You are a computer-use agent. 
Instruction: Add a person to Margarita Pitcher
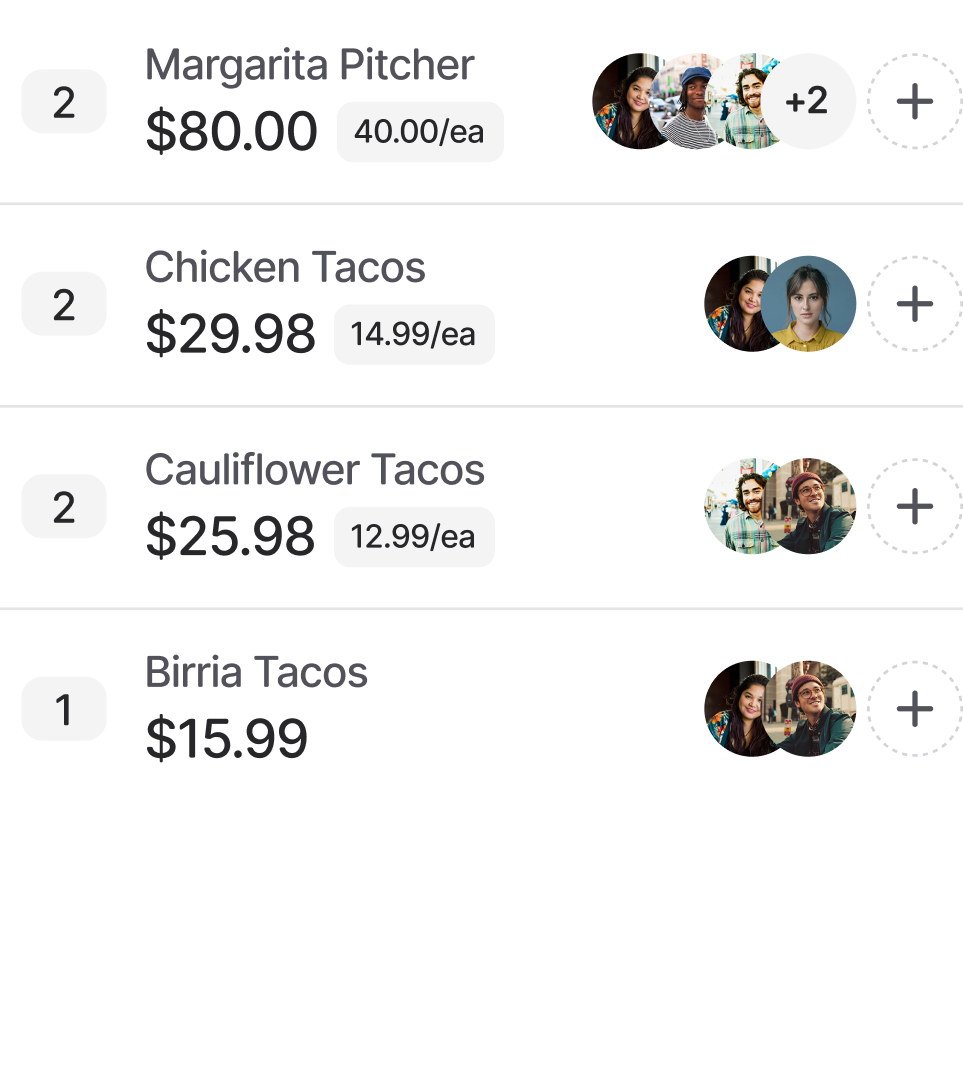pos(914,101)
